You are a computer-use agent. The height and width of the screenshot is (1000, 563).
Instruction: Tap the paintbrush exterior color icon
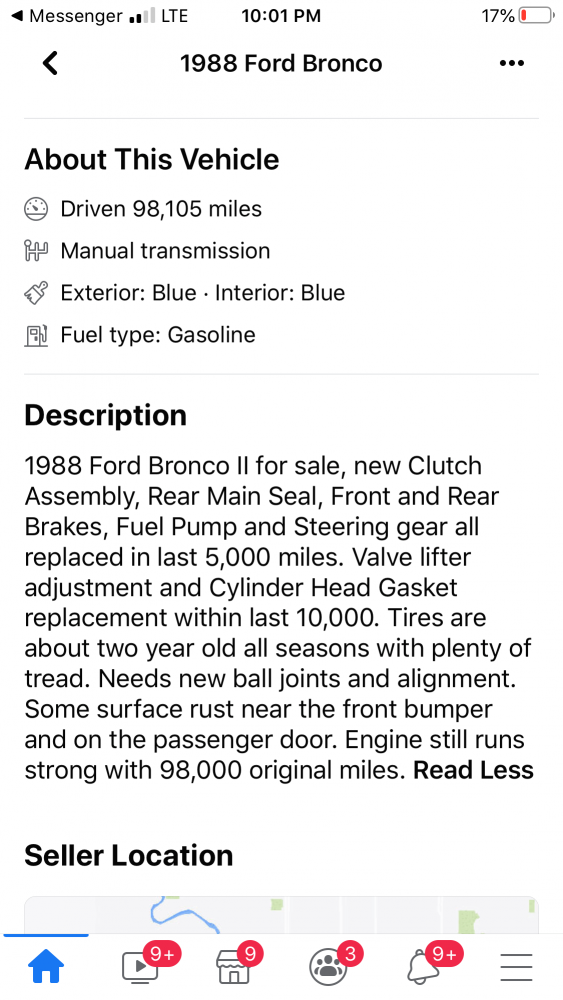click(36, 293)
